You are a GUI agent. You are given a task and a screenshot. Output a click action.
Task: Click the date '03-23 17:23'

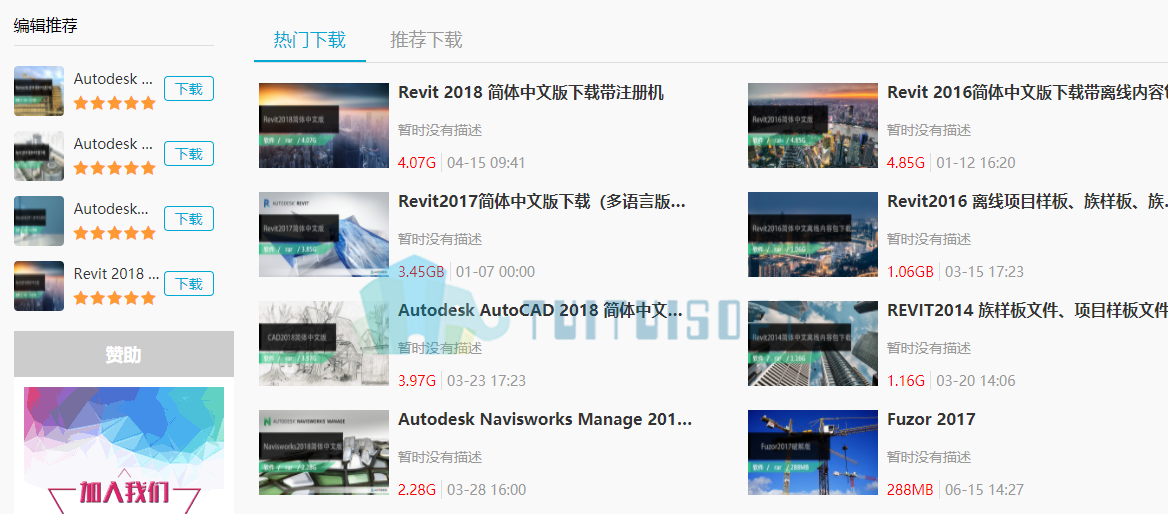pos(486,381)
